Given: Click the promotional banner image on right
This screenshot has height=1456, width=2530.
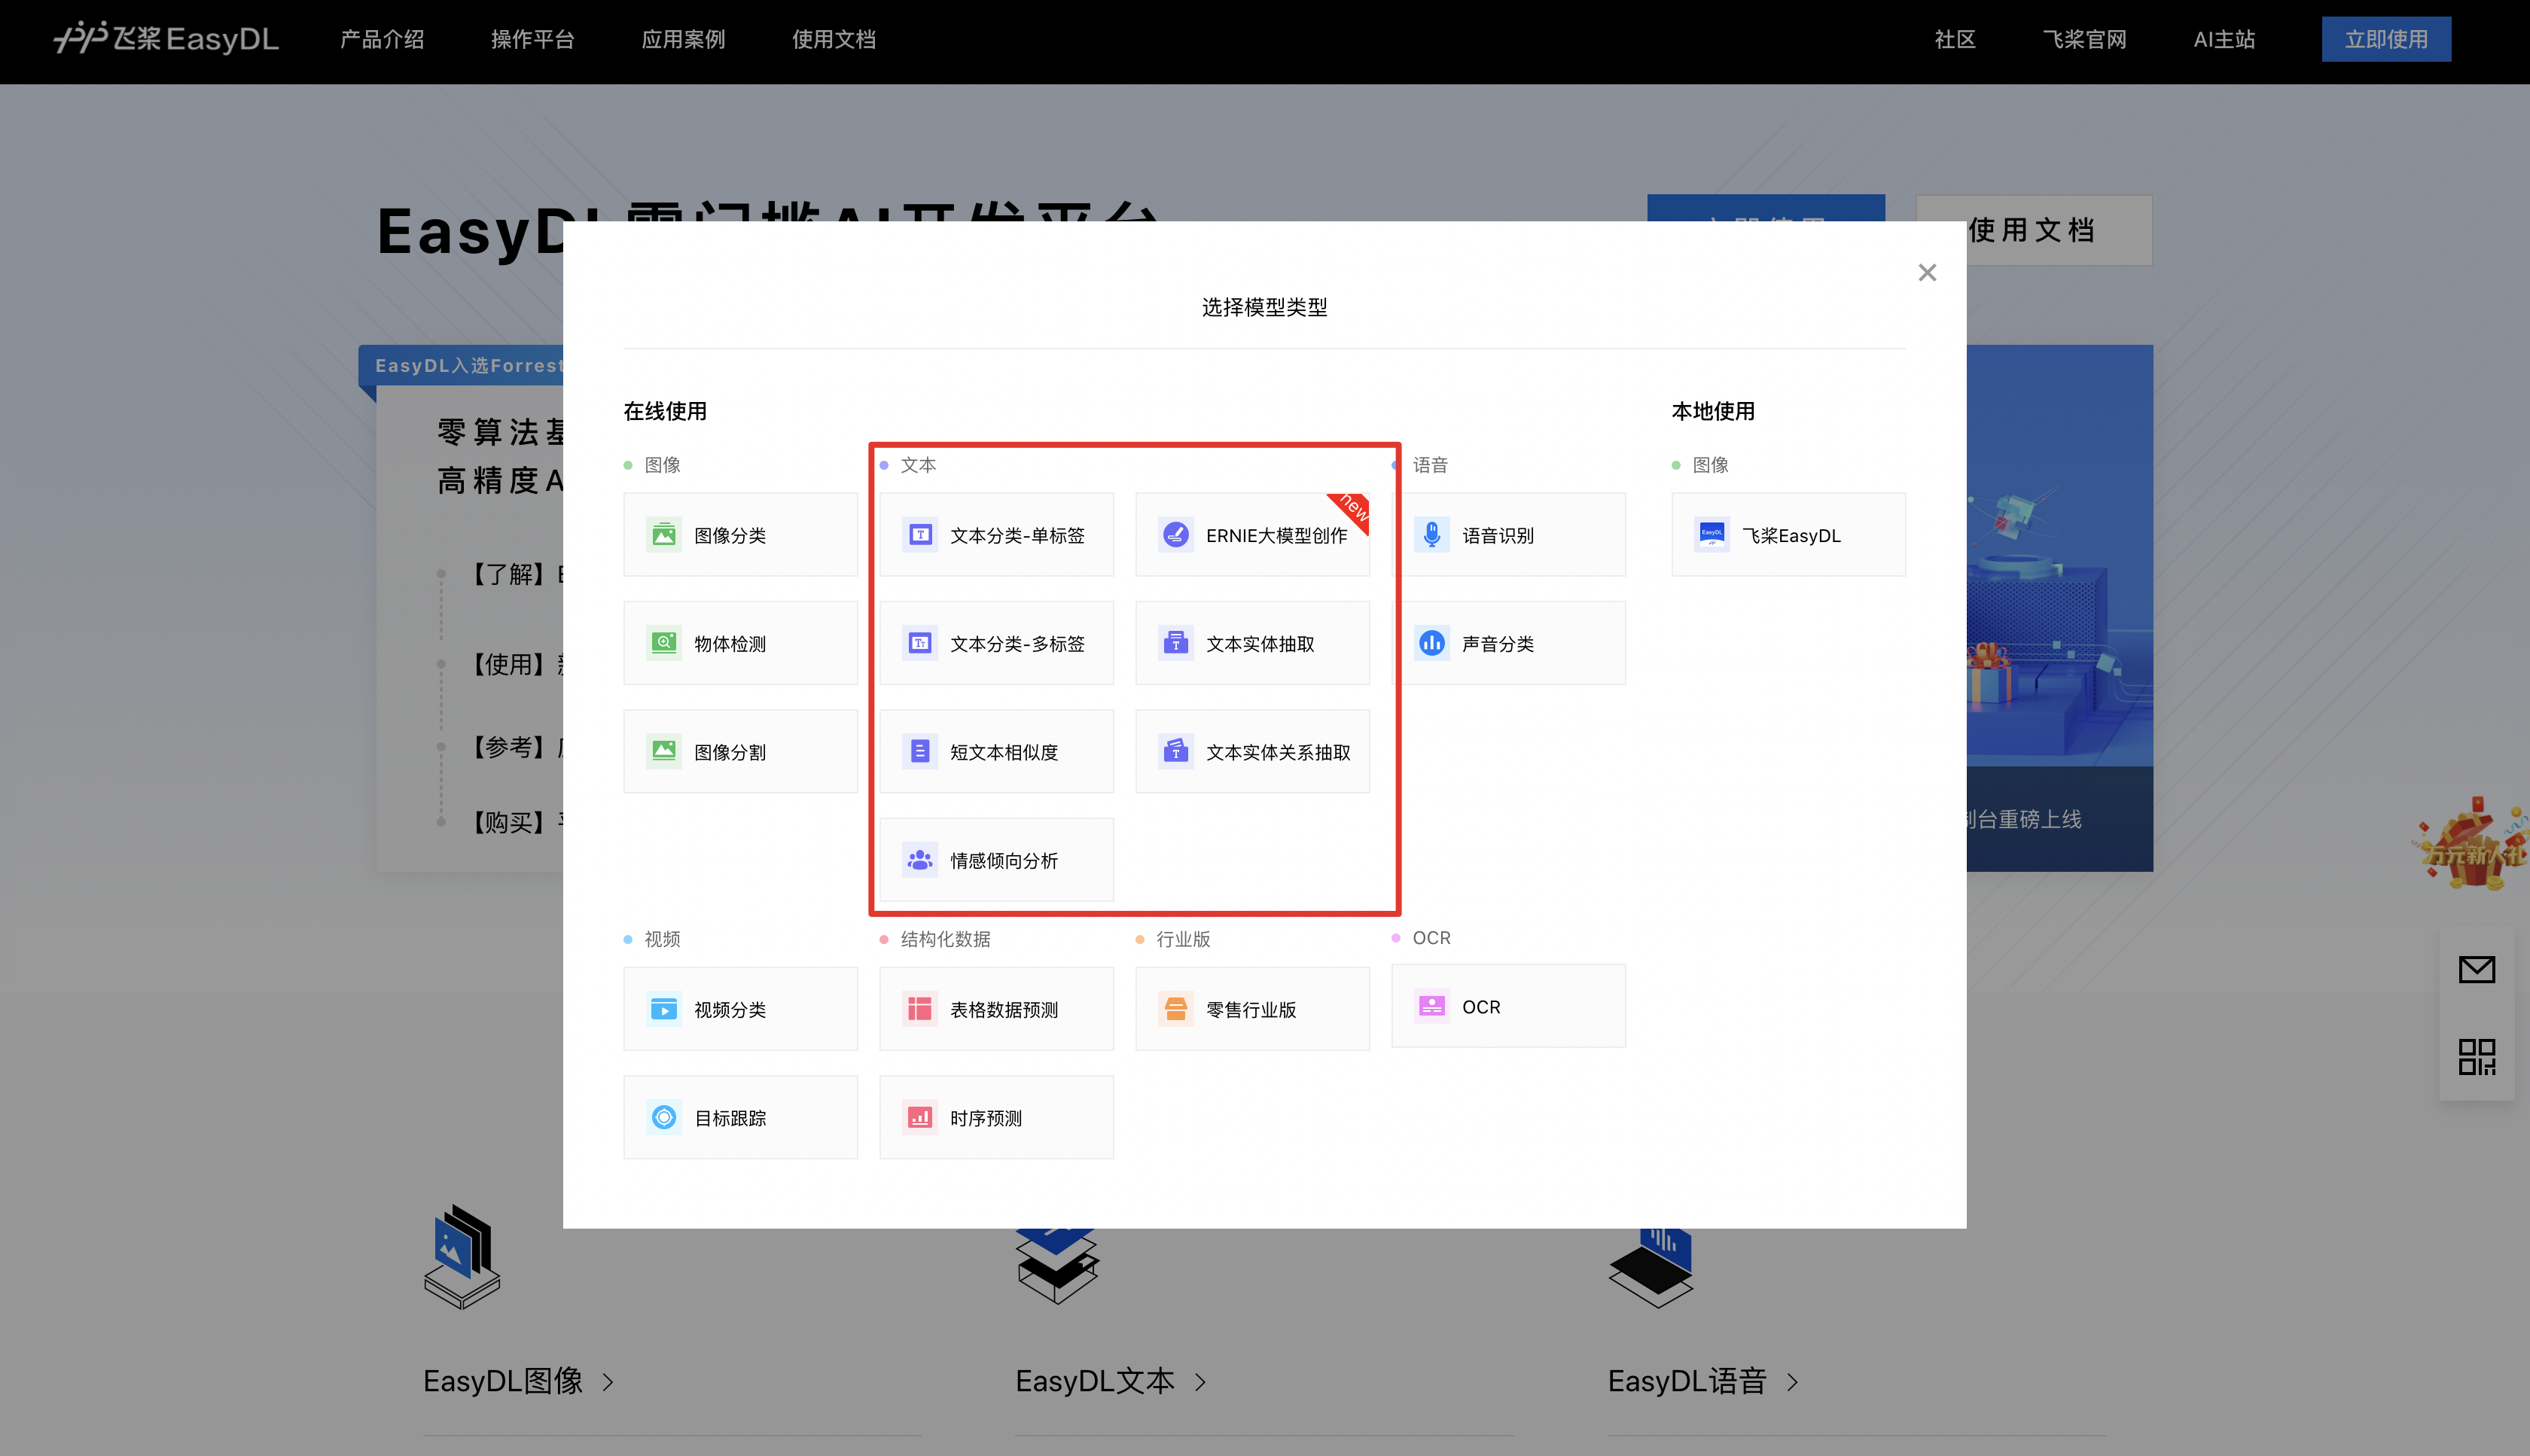Looking at the screenshot, I should coord(2059,608).
